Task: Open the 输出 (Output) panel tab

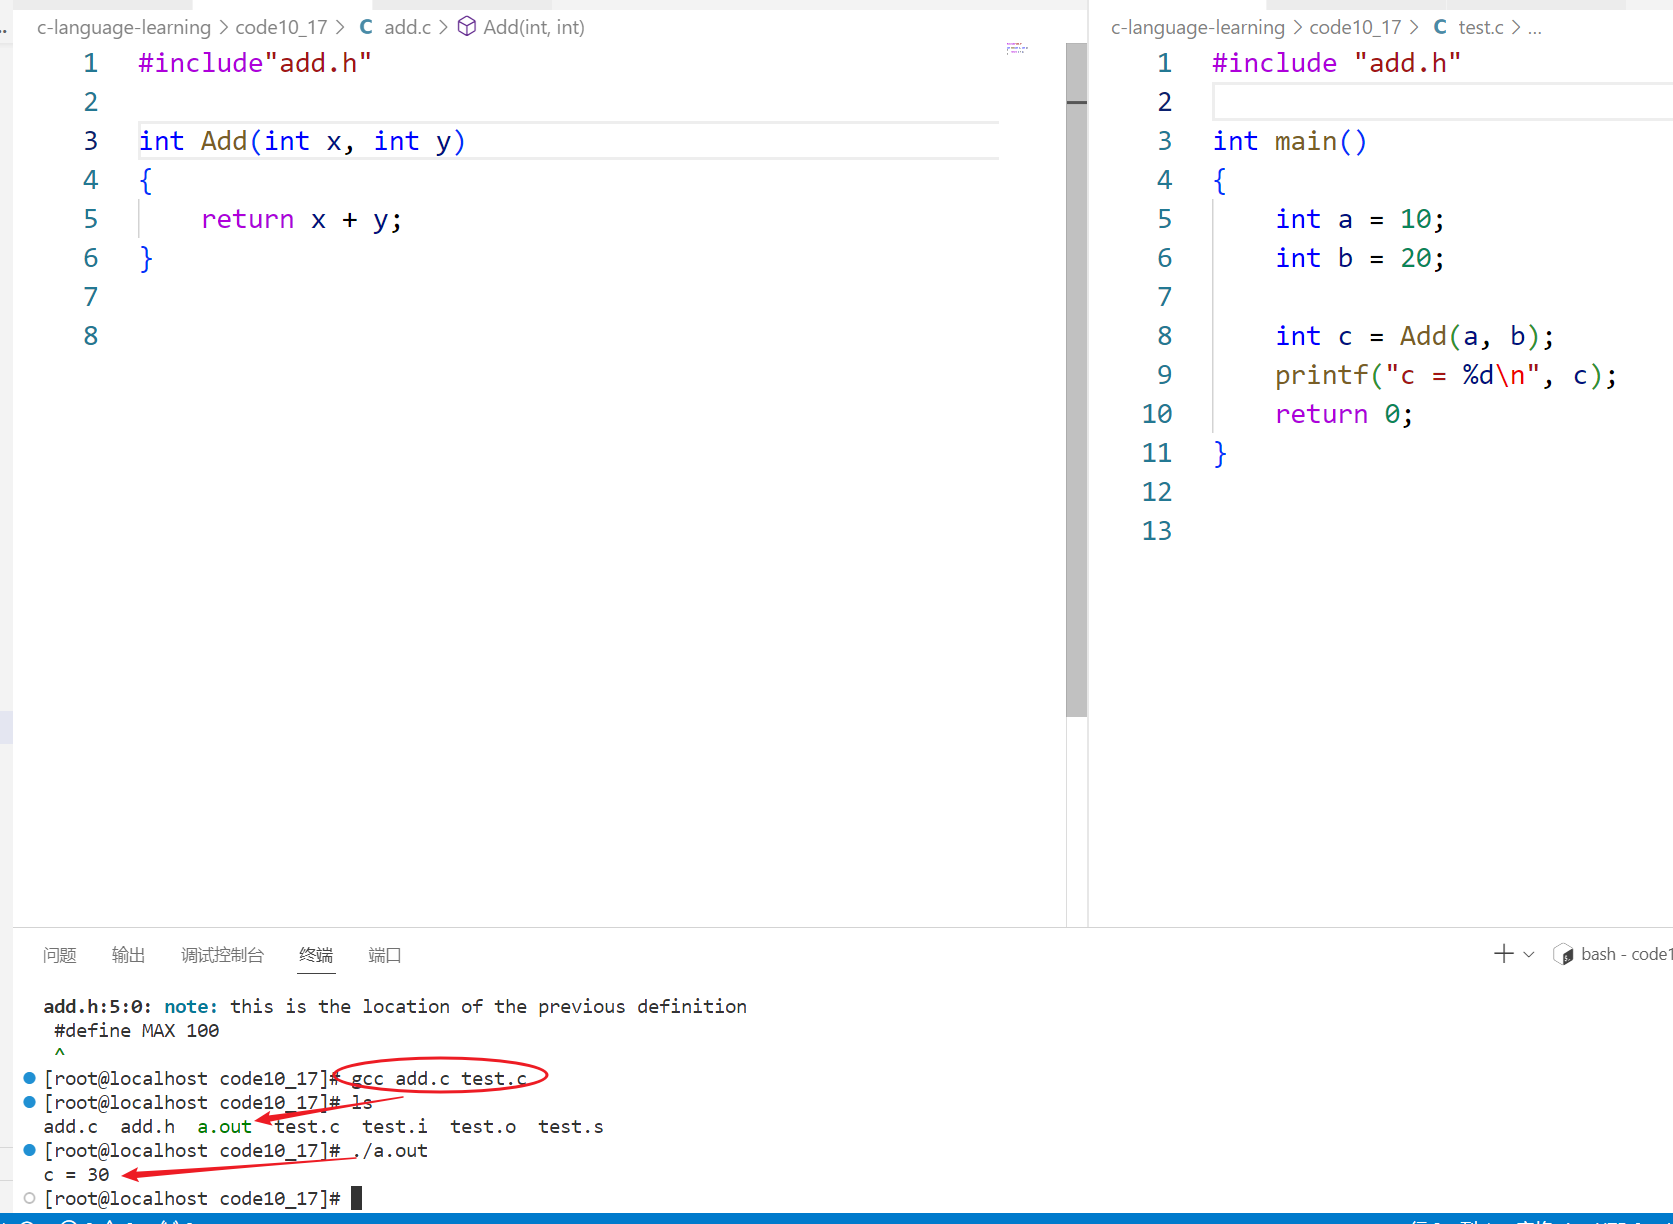Action: click(128, 955)
